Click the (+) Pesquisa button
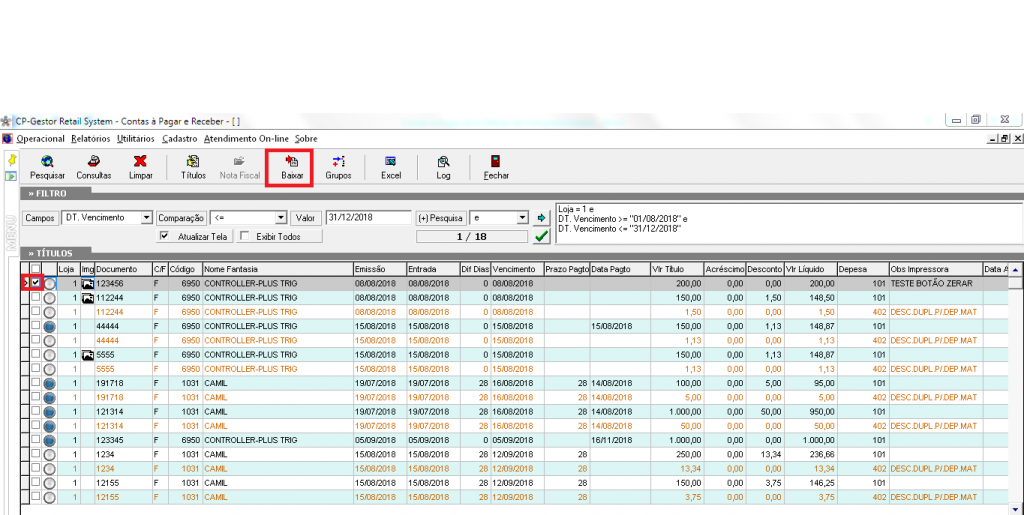This screenshot has width=1024, height=515. [441, 218]
